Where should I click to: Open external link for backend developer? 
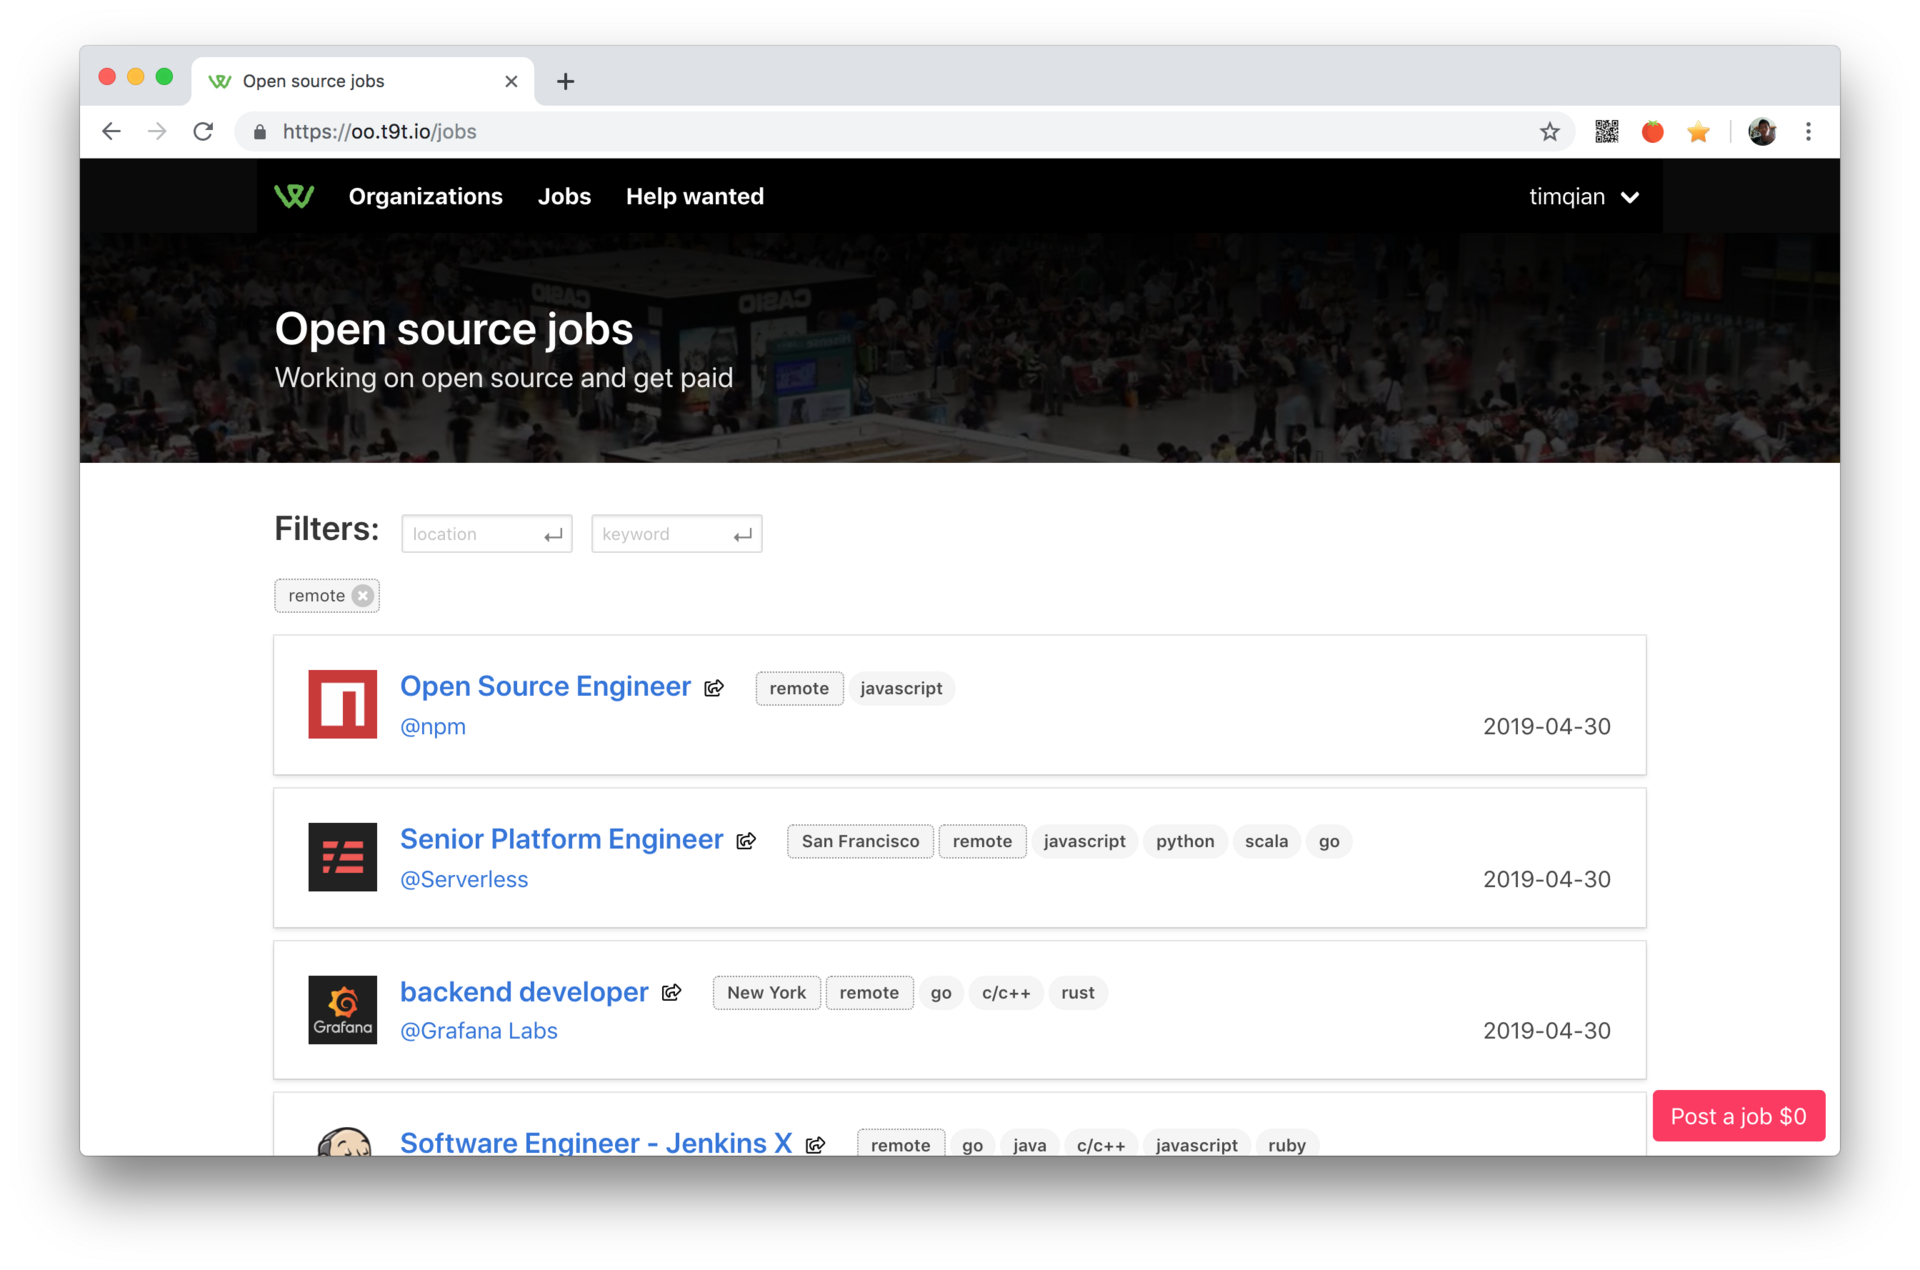(x=671, y=992)
